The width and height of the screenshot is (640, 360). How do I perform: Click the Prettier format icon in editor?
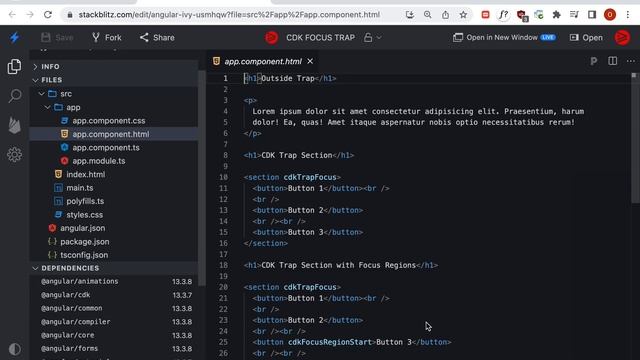(x=594, y=61)
